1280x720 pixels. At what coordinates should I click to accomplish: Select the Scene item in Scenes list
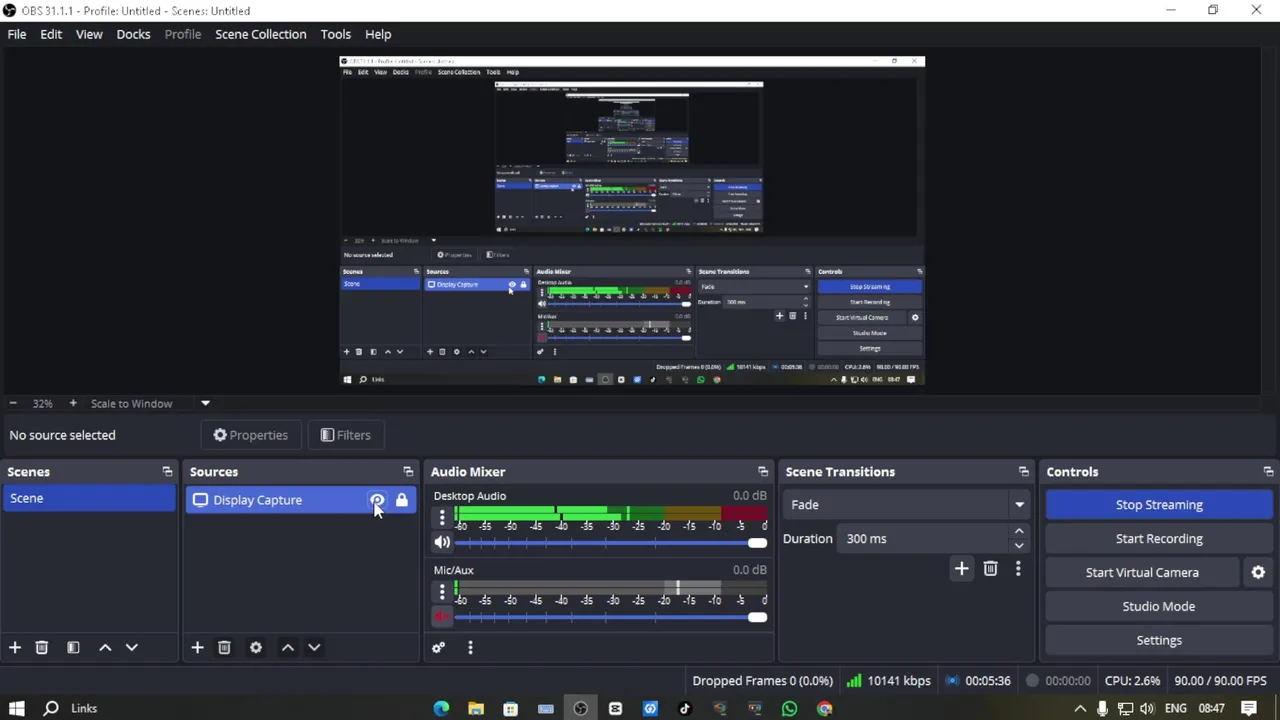click(89, 499)
